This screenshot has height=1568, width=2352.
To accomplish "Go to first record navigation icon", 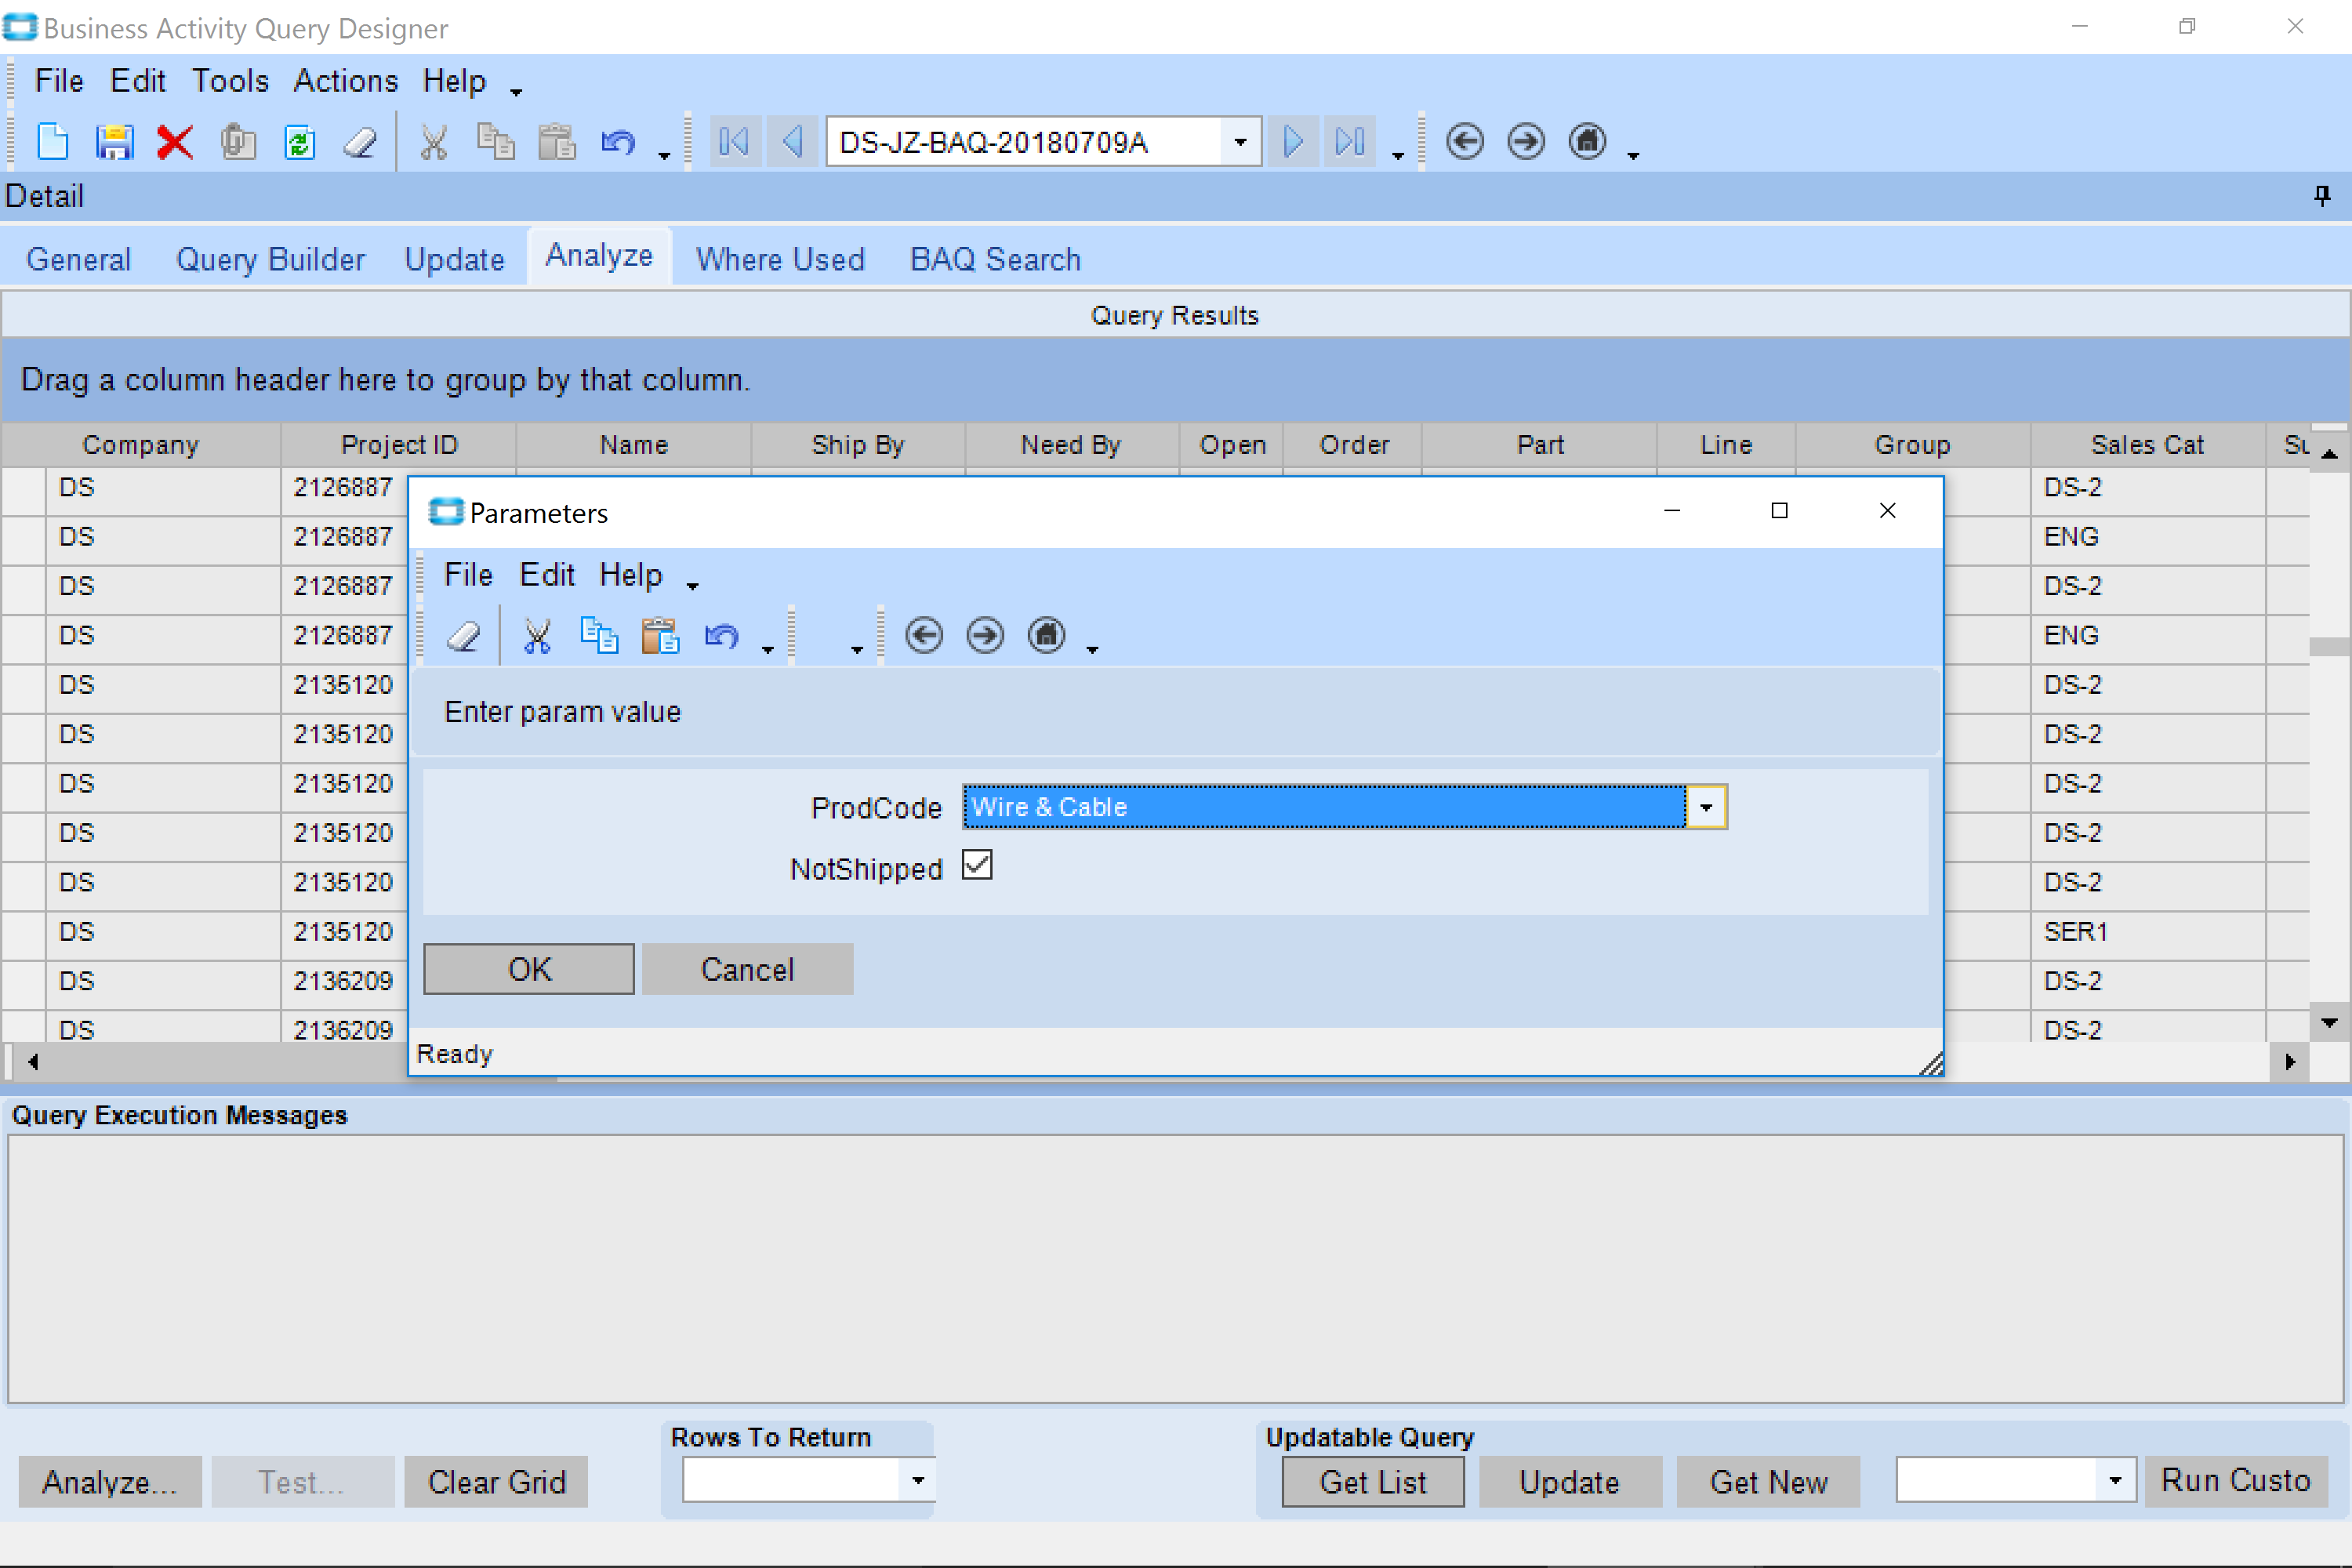I will (x=734, y=142).
